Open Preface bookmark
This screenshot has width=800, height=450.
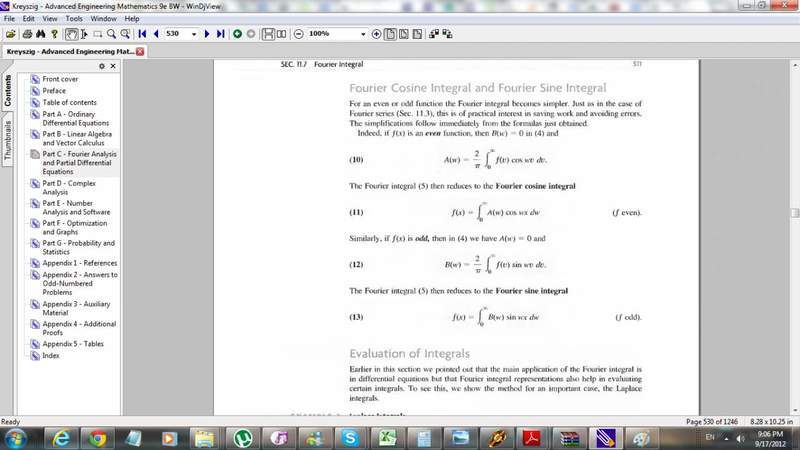pyautogui.click(x=54, y=91)
